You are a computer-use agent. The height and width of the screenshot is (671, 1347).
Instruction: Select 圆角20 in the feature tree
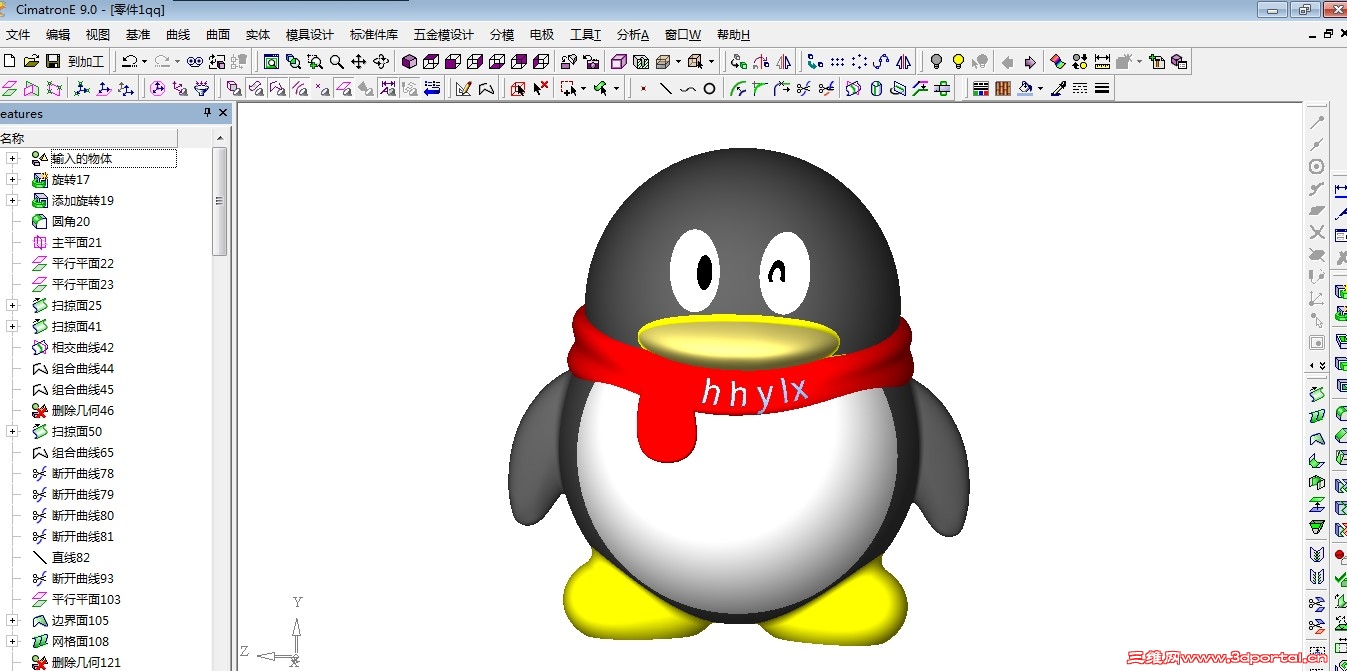pyautogui.click(x=71, y=221)
